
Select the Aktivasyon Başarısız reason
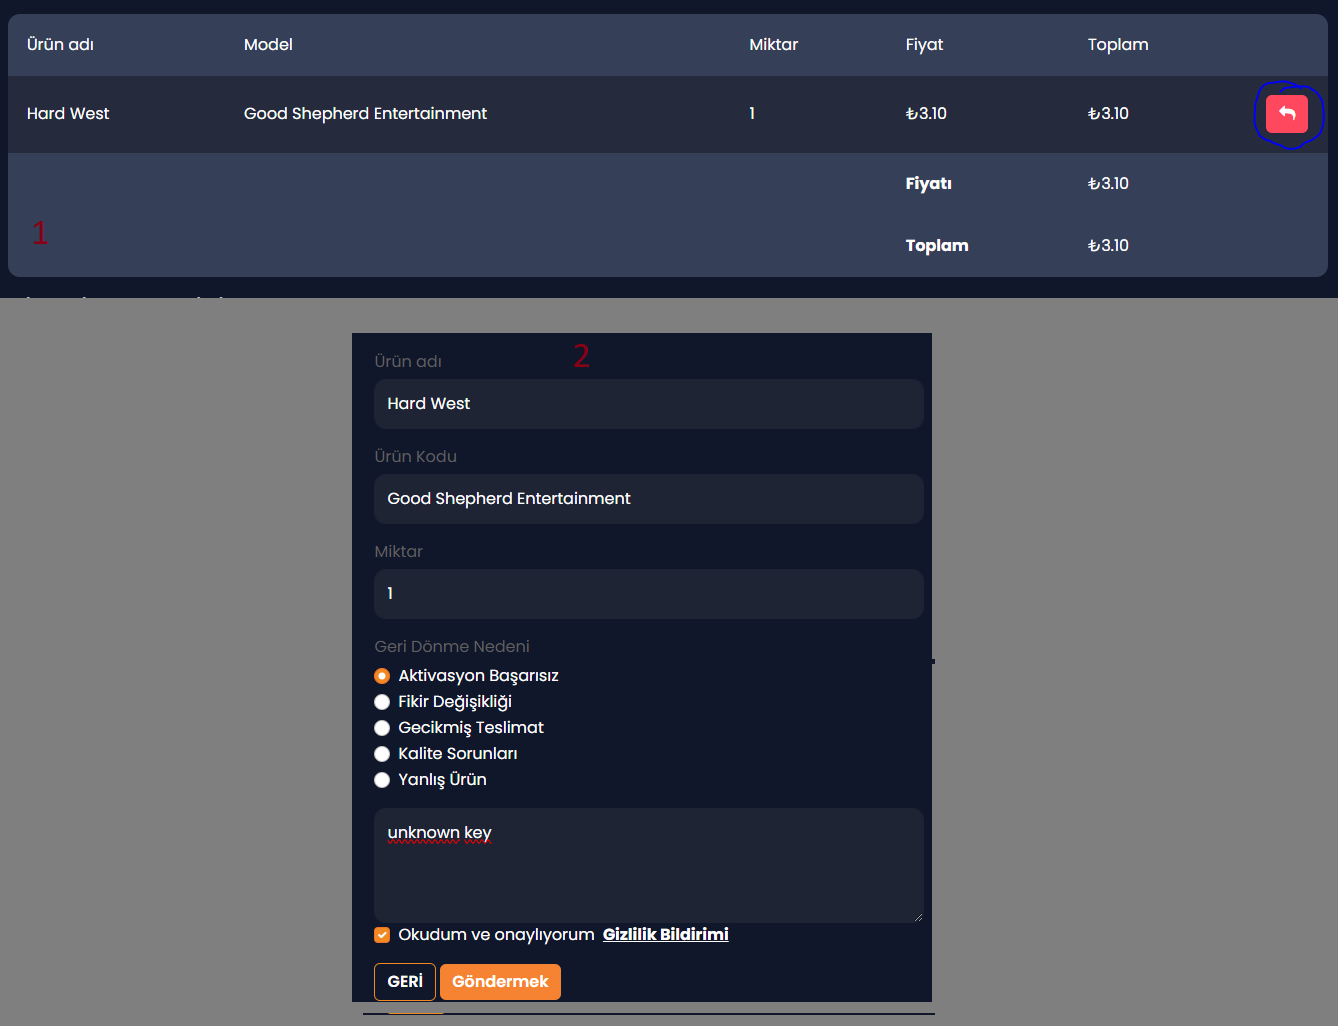point(382,676)
